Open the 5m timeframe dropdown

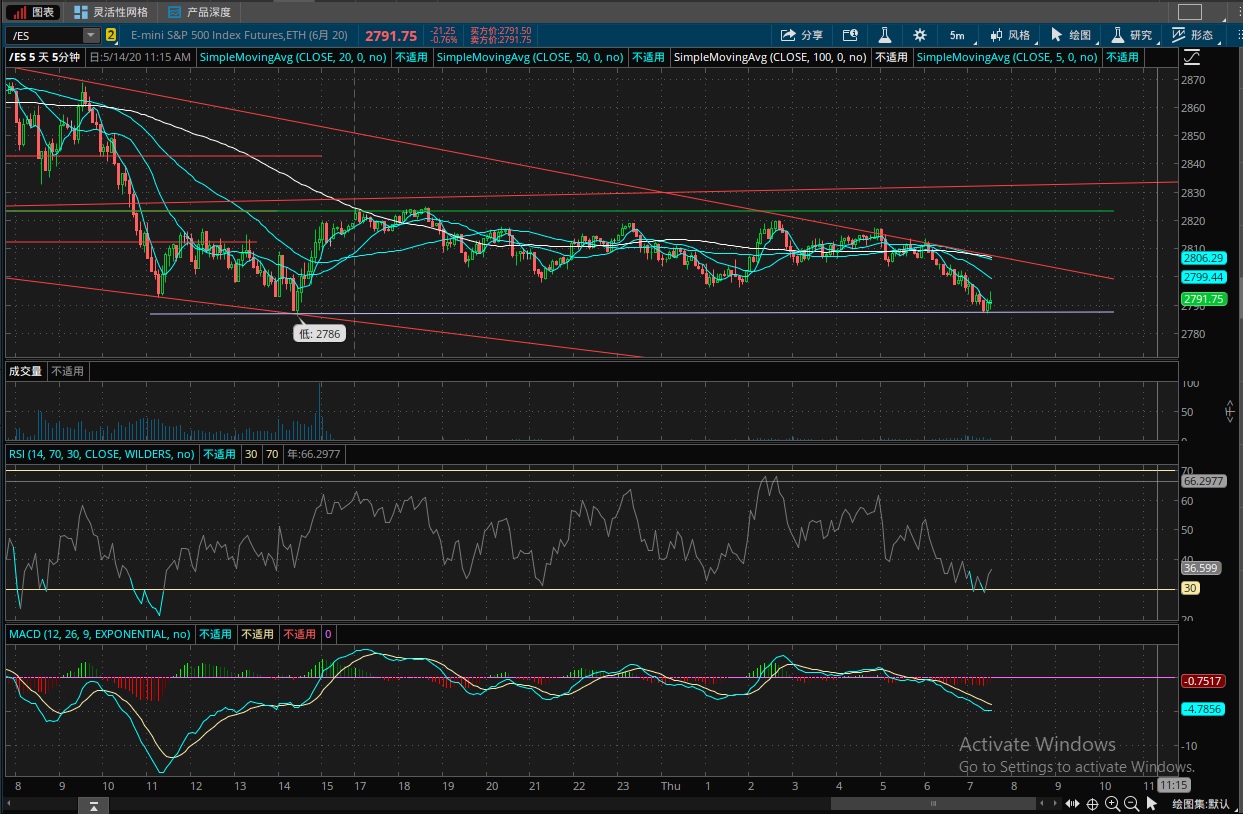(957, 35)
